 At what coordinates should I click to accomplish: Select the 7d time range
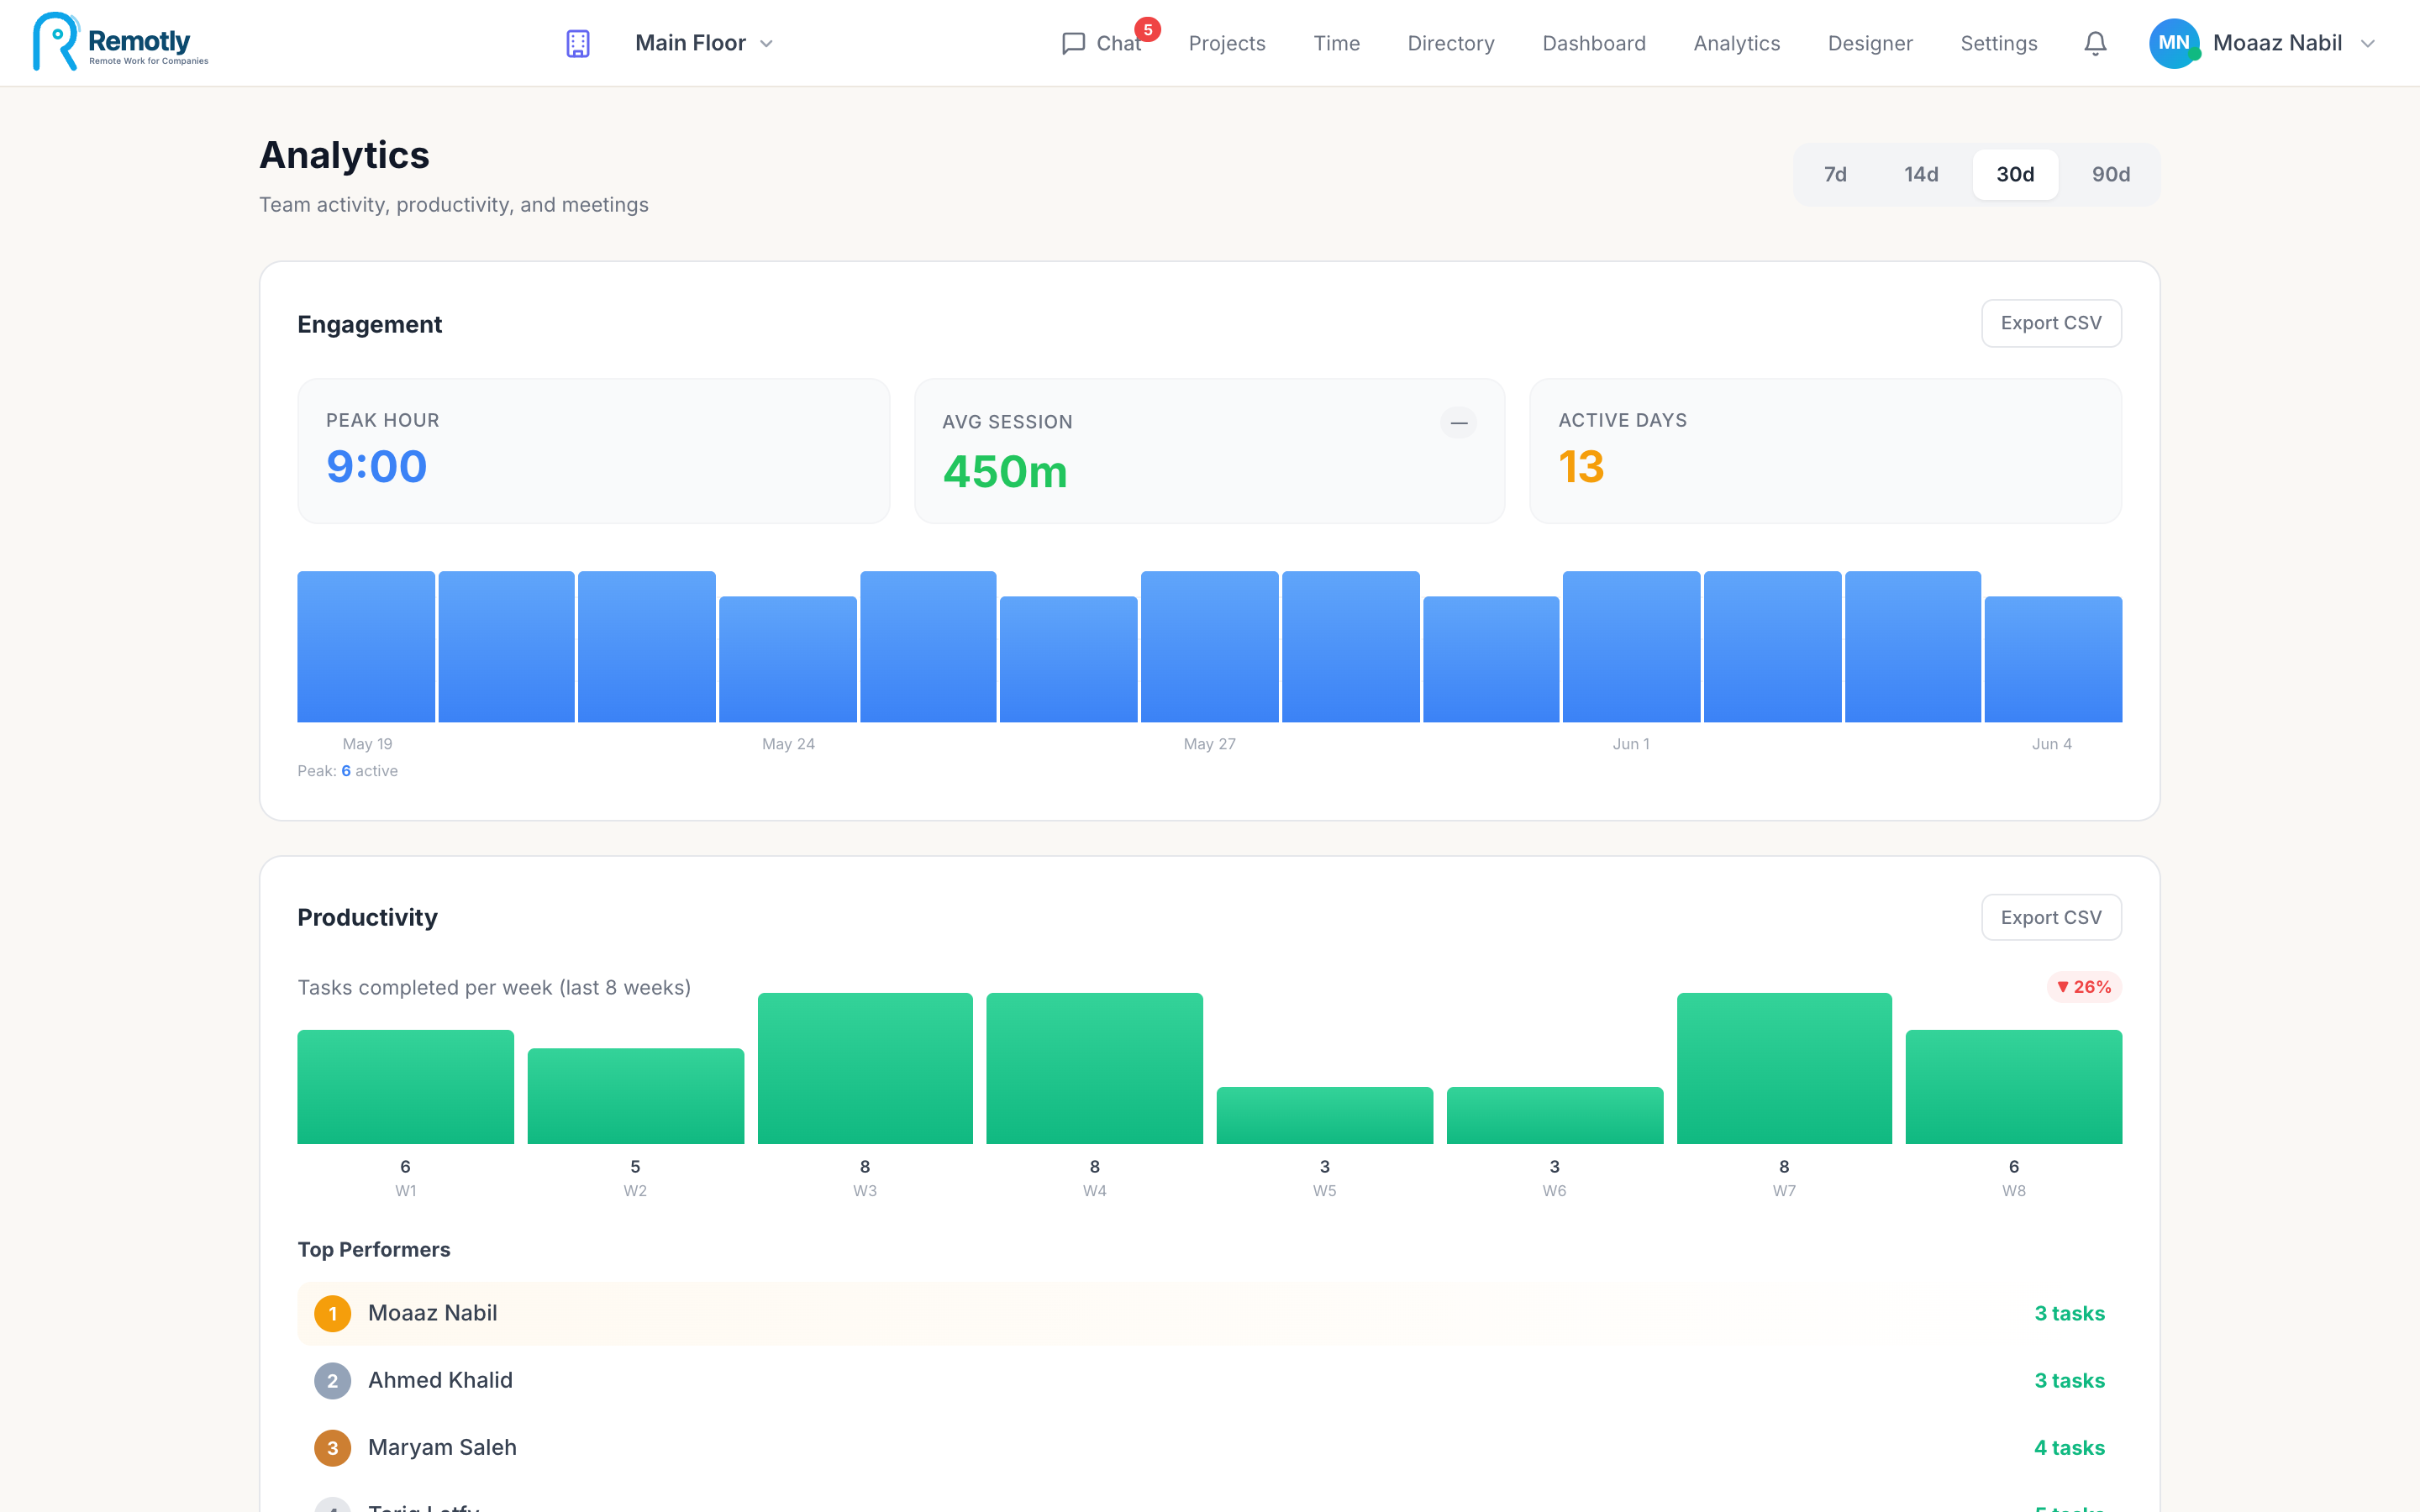click(1835, 175)
